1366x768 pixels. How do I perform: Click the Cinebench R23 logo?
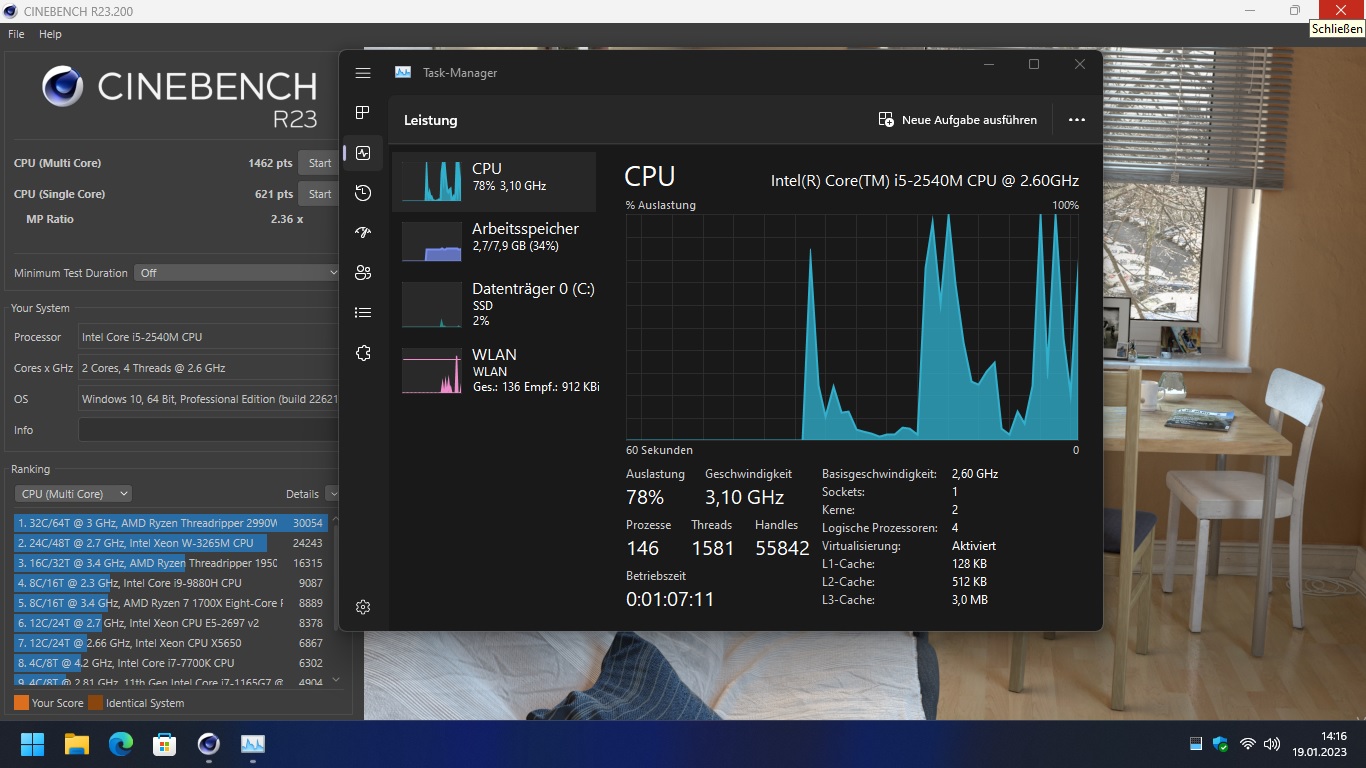180,97
